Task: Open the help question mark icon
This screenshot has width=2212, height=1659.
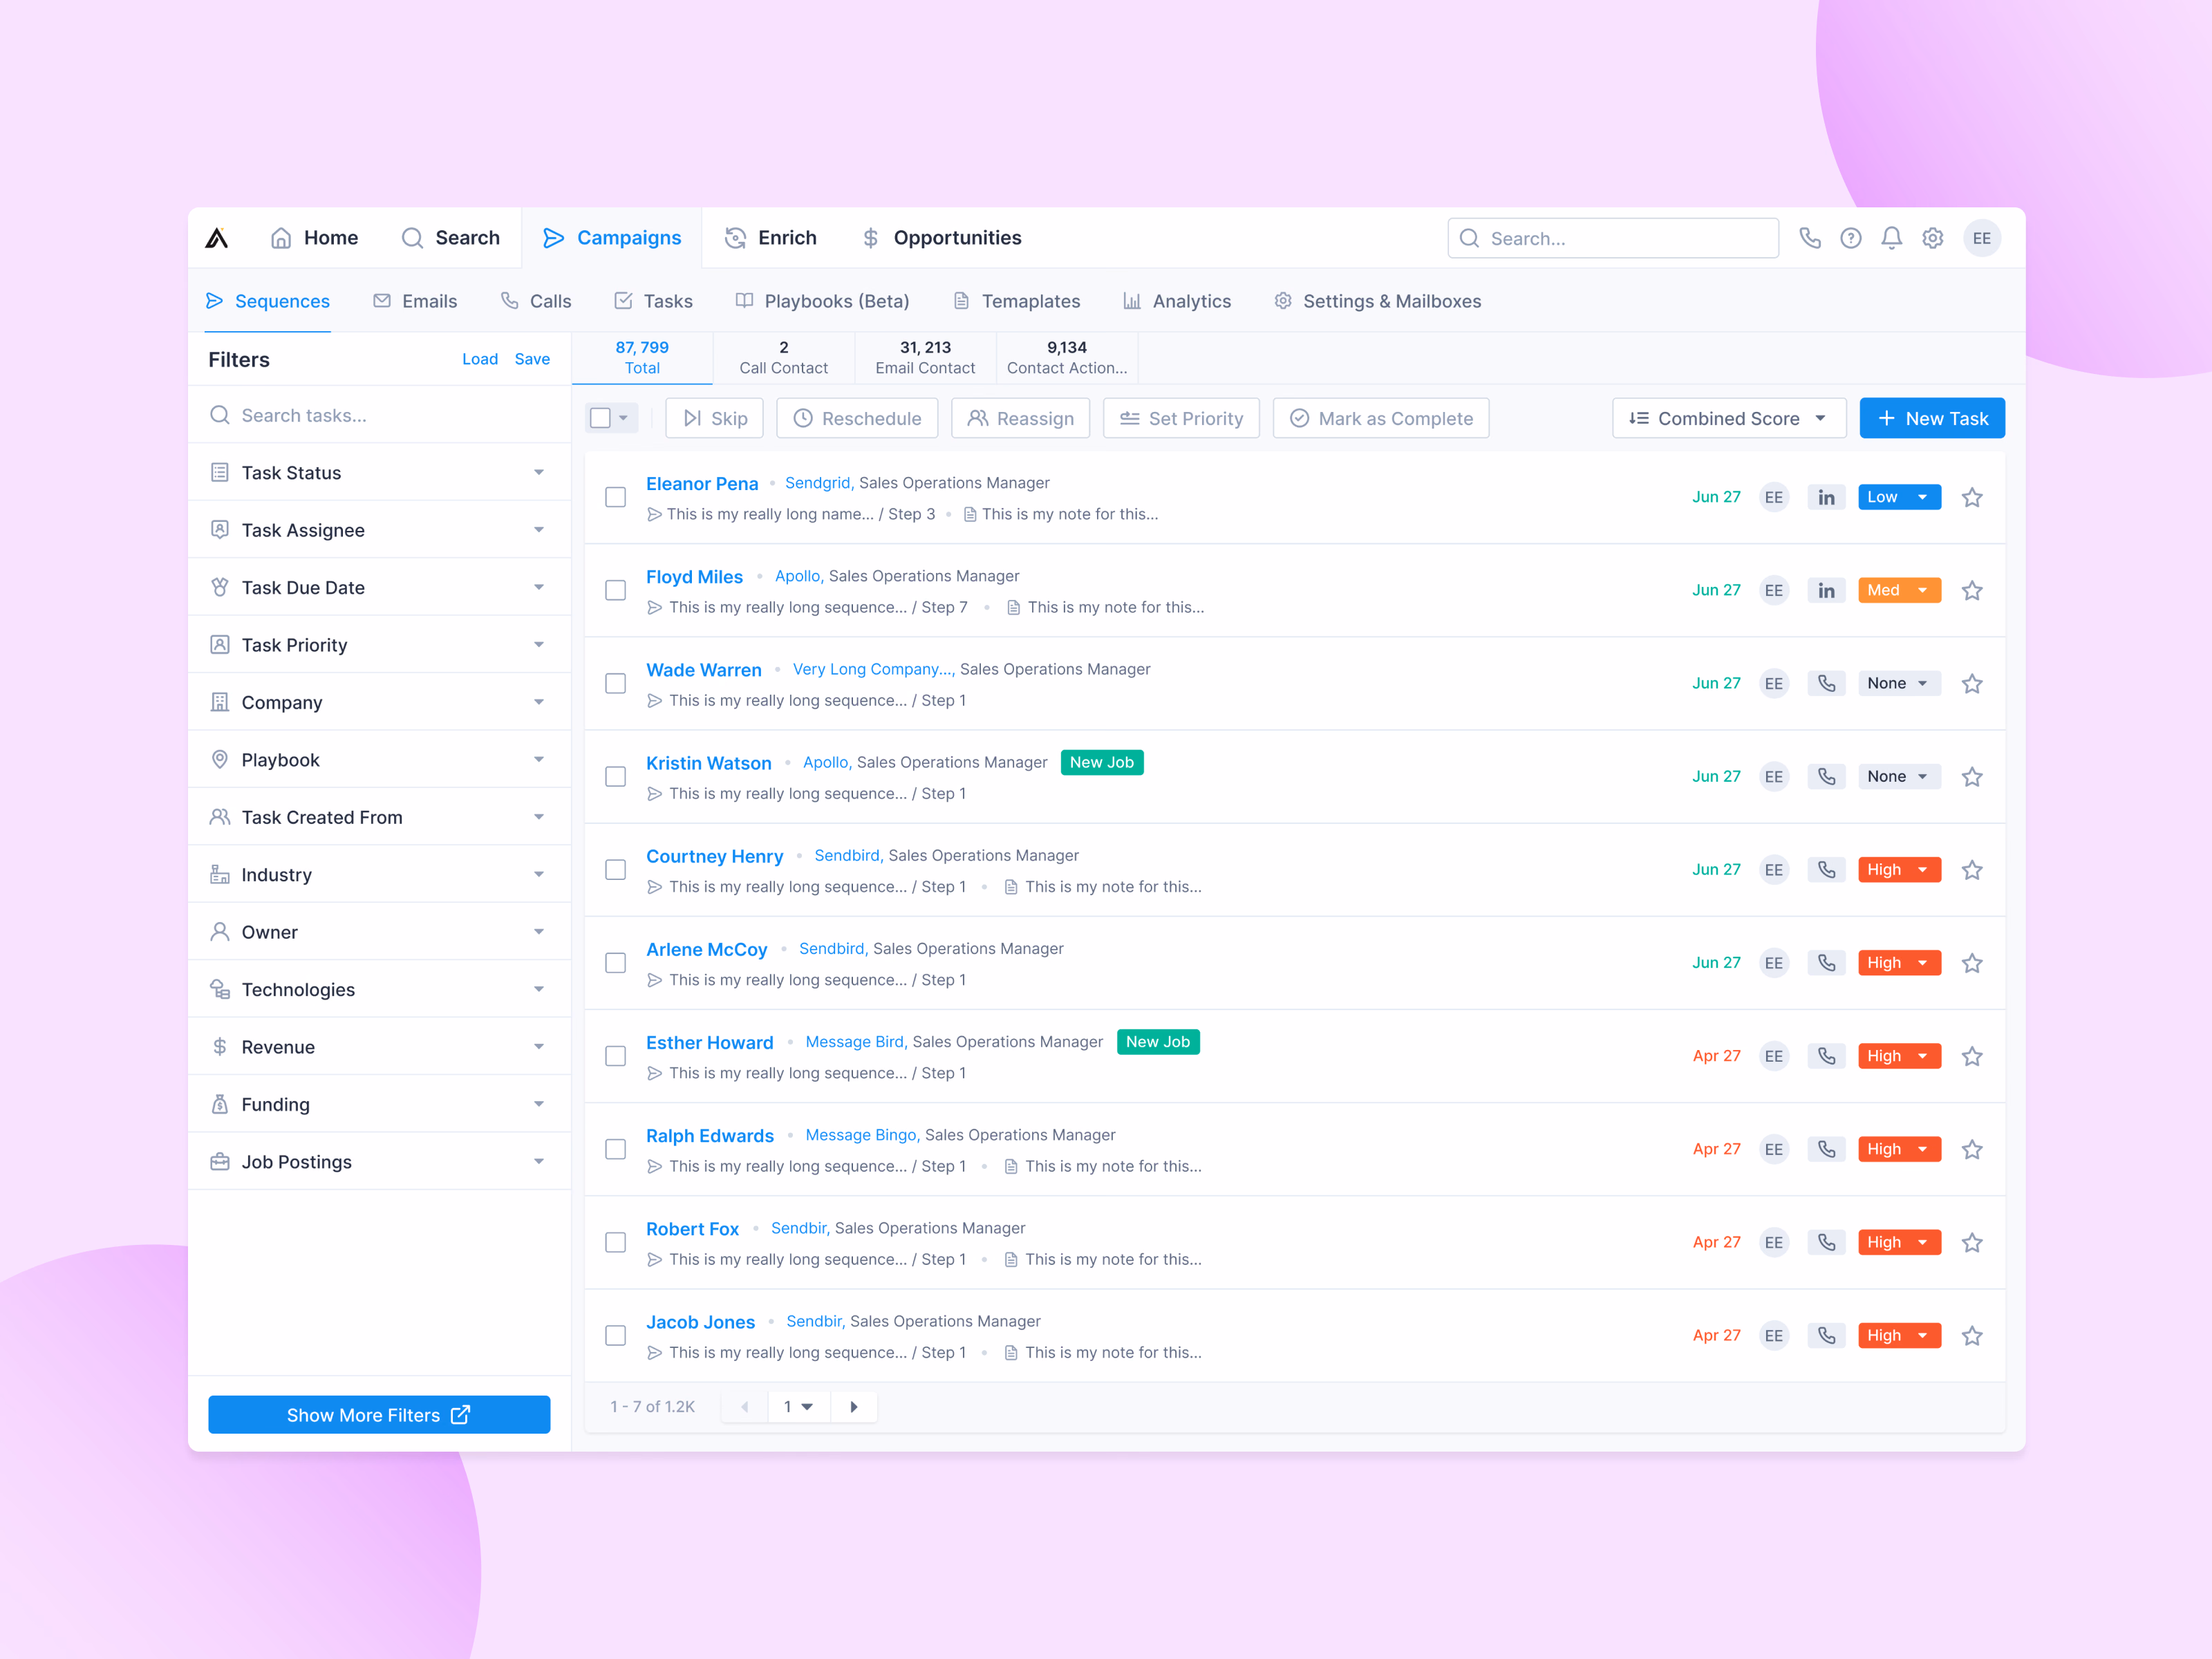Action: [x=1850, y=238]
